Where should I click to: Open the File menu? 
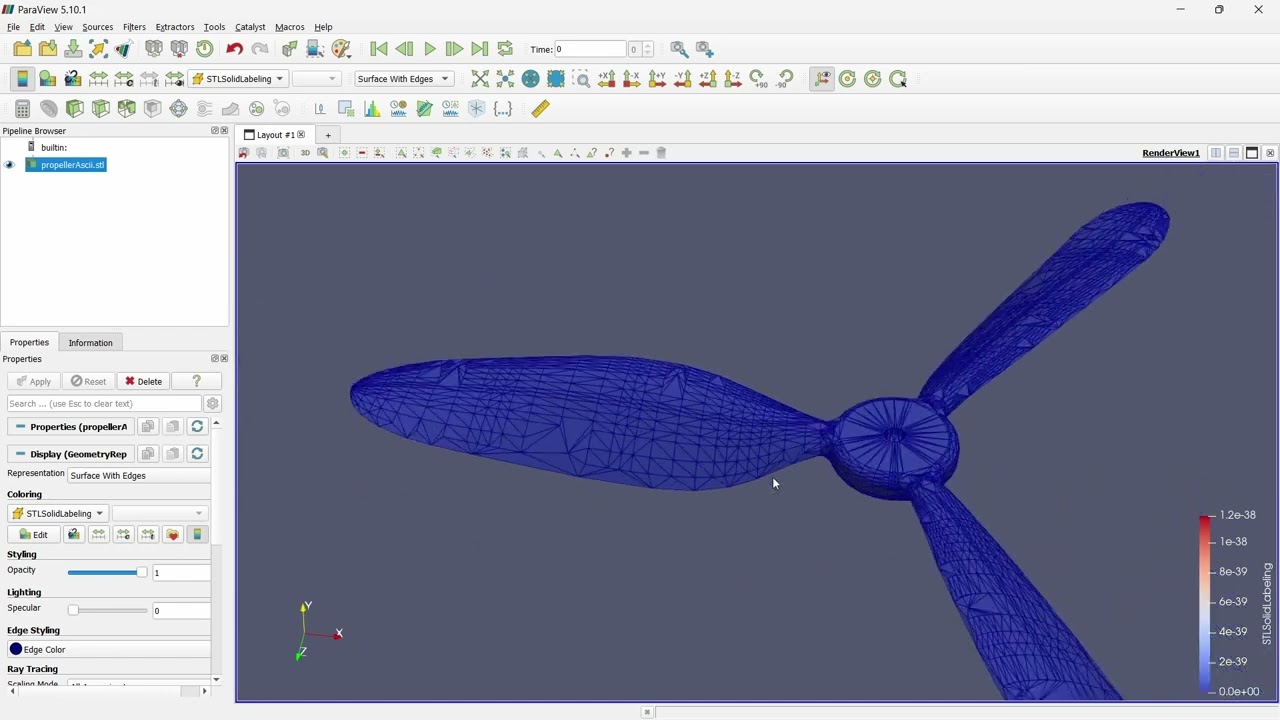pyautogui.click(x=14, y=27)
